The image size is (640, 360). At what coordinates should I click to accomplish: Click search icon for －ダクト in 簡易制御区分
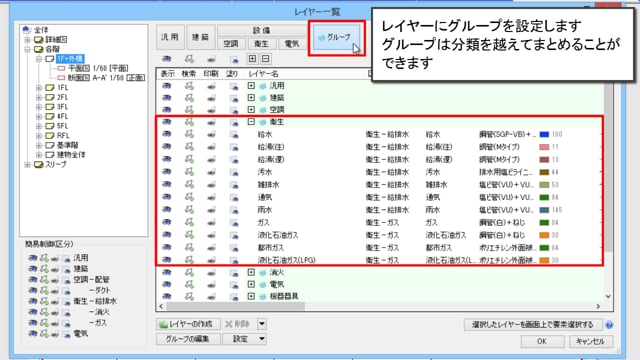[44, 290]
